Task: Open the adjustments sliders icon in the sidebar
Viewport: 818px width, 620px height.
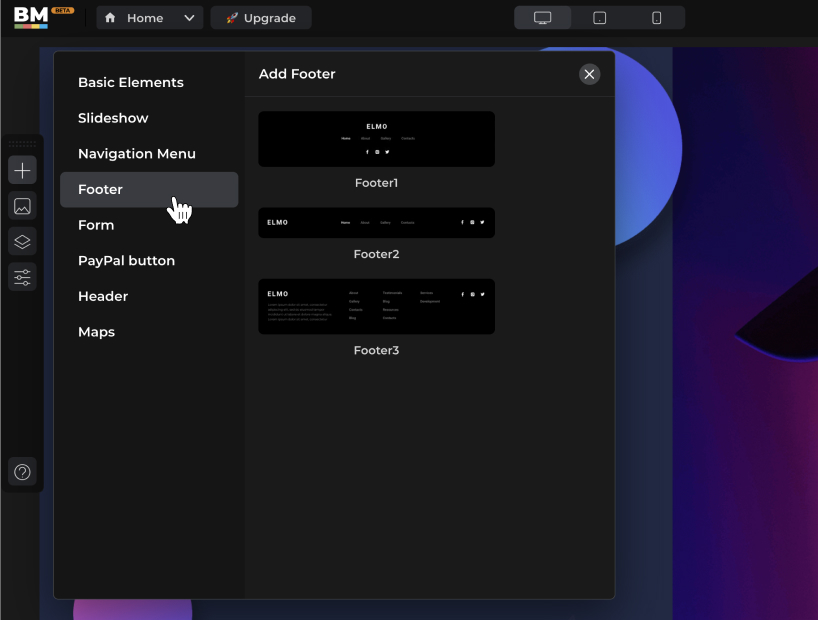Action: [x=21, y=277]
